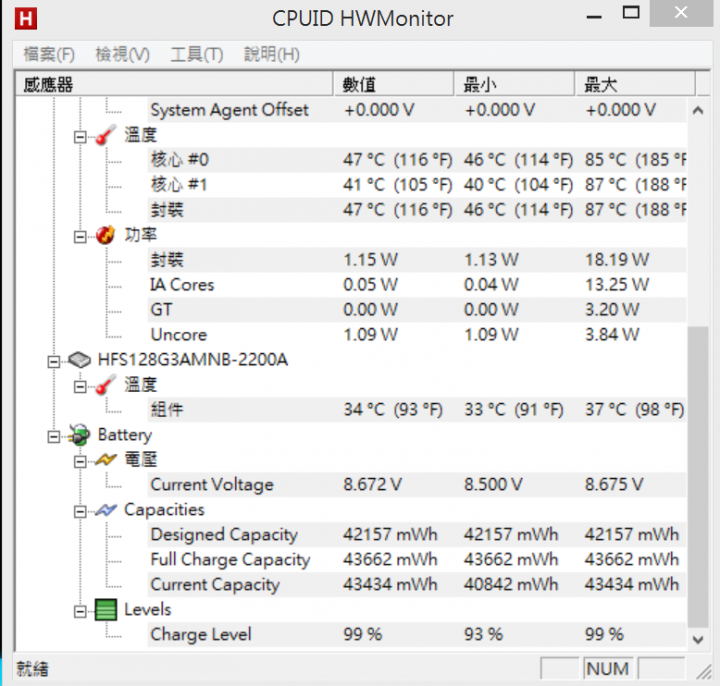
Task: Select the GT power row
Action: click(417, 310)
